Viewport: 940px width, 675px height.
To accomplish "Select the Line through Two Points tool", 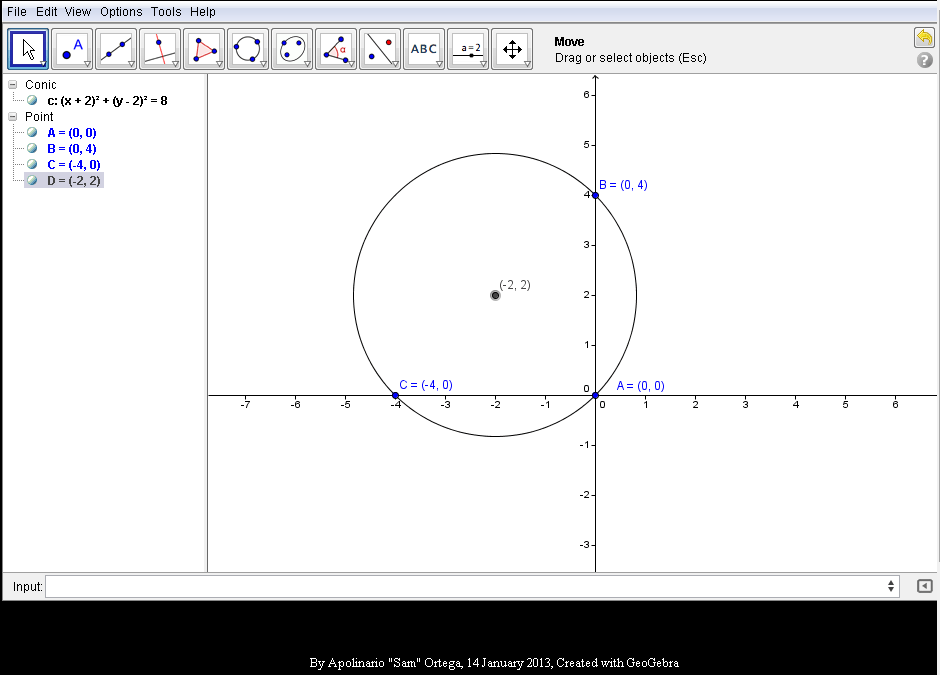I will click(x=115, y=47).
